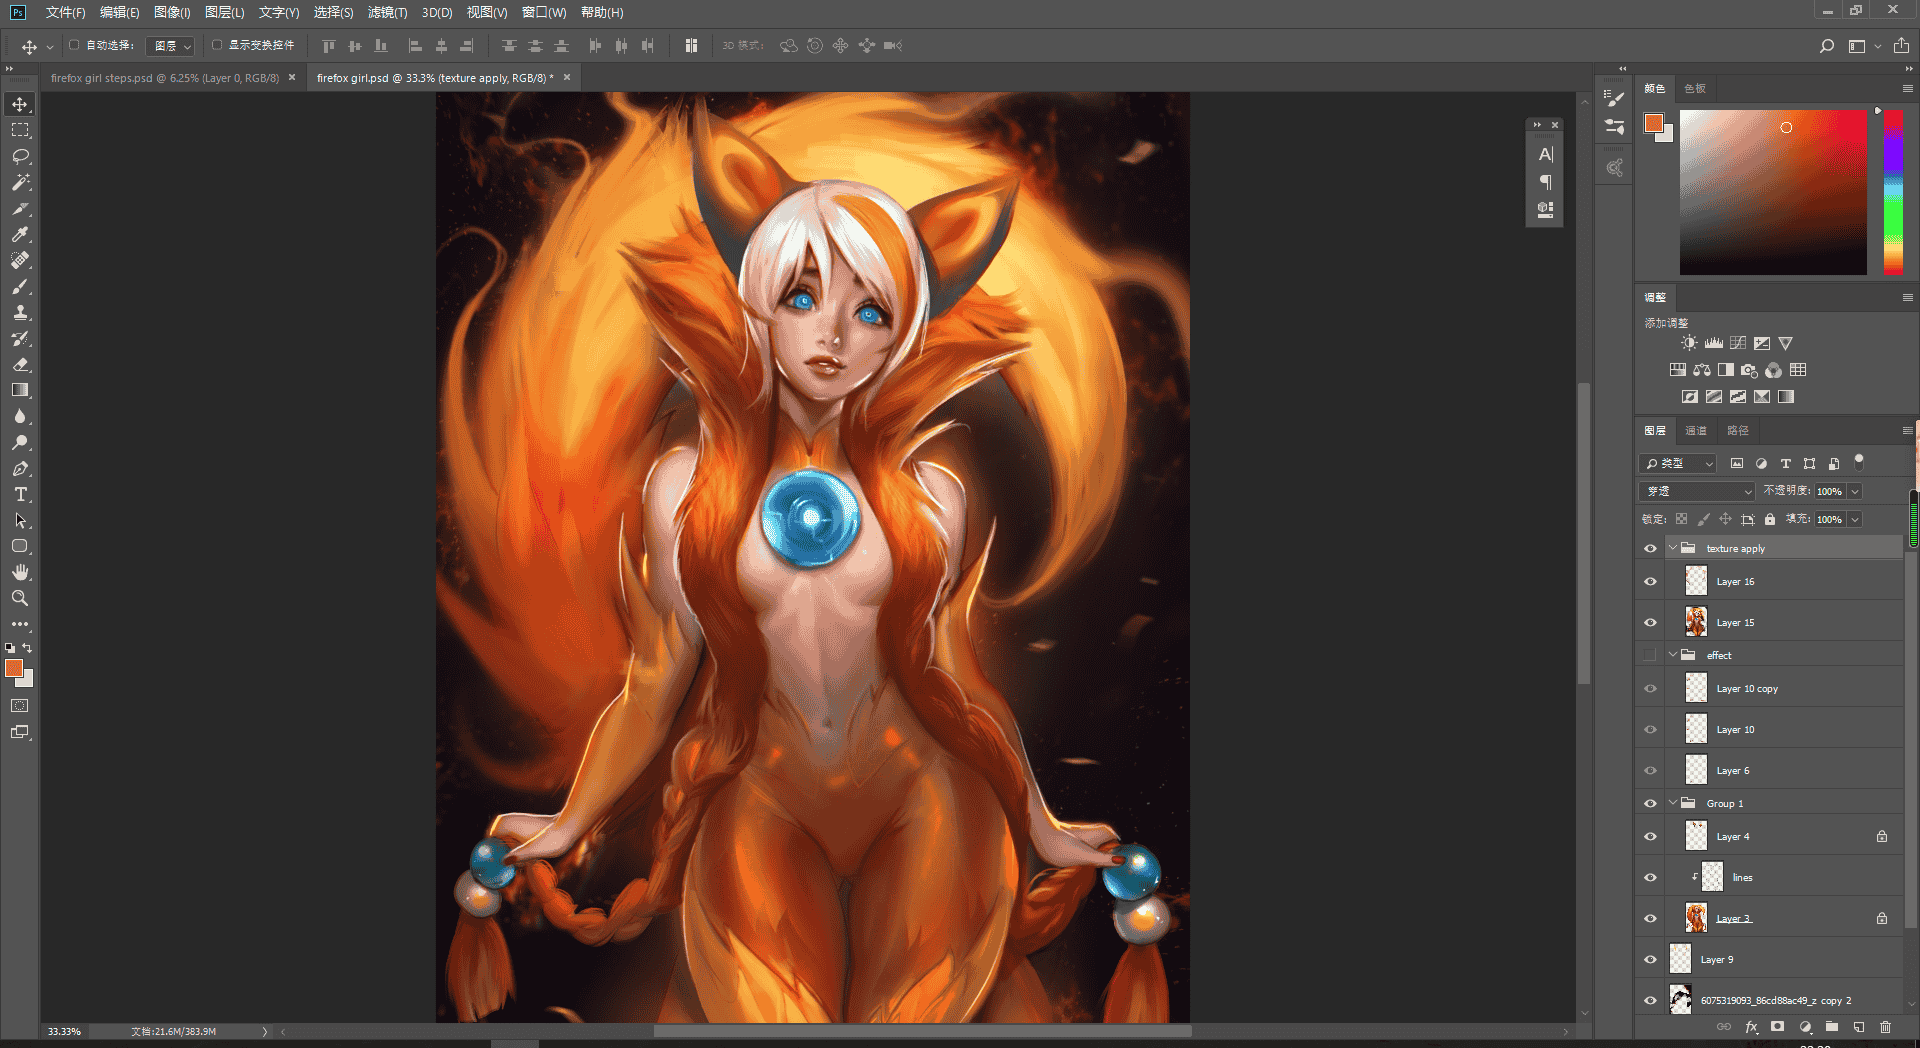This screenshot has height=1048, width=1920.
Task: Click the zoom percentage field 33.33%
Action: (x=65, y=1031)
